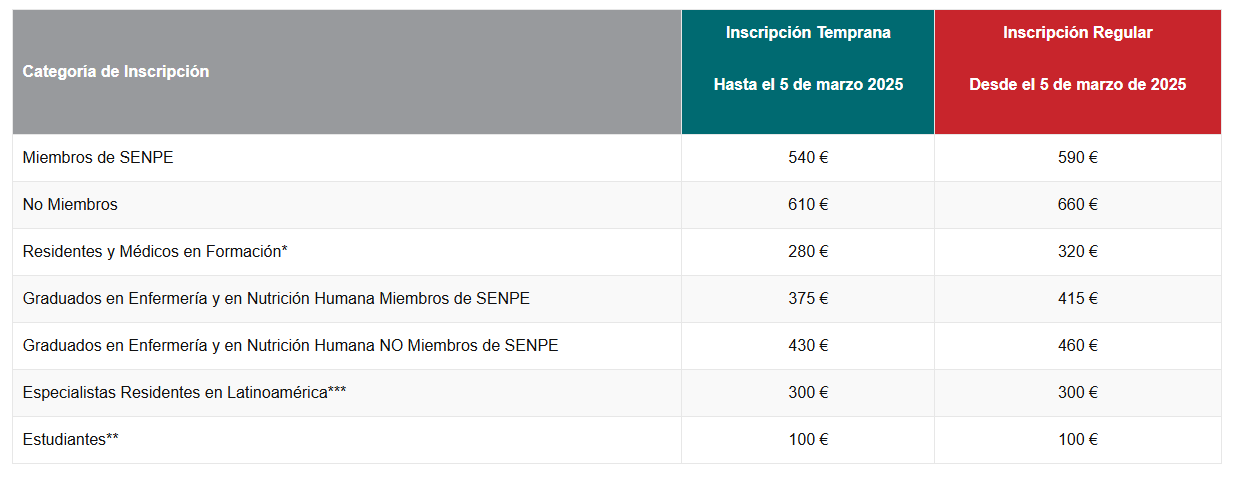This screenshot has width=1235, height=480.
Task: Click the No Miembros row label
Action: 70,205
